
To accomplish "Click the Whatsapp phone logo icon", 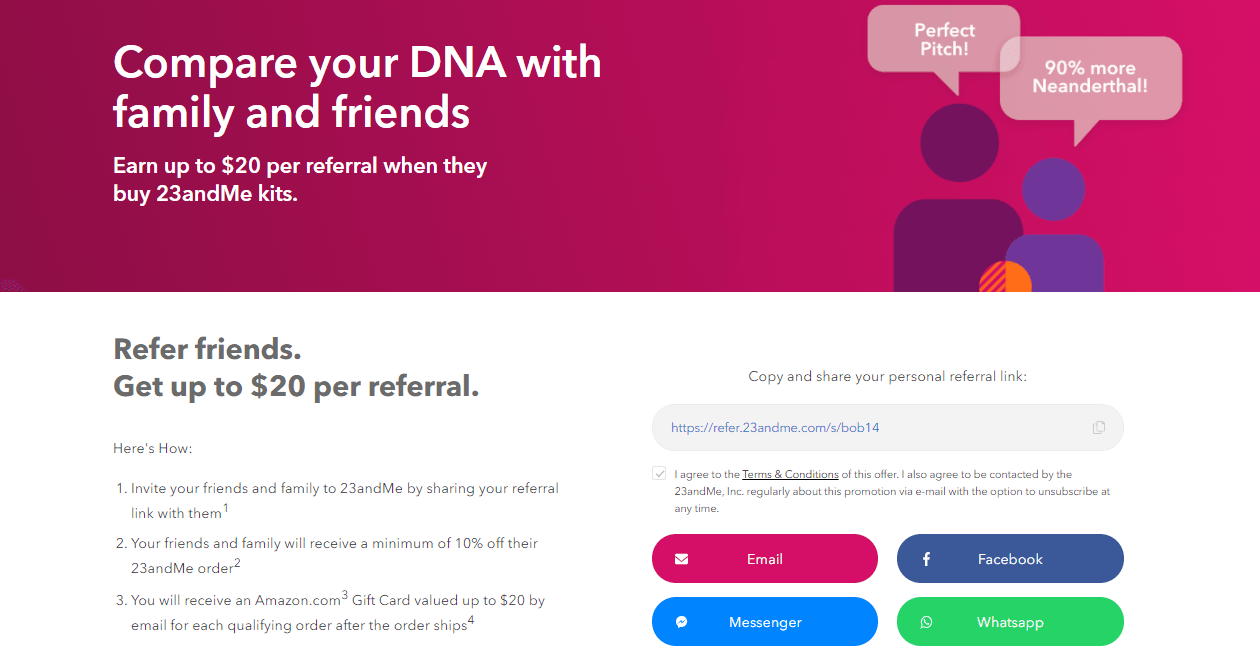I will [x=926, y=622].
